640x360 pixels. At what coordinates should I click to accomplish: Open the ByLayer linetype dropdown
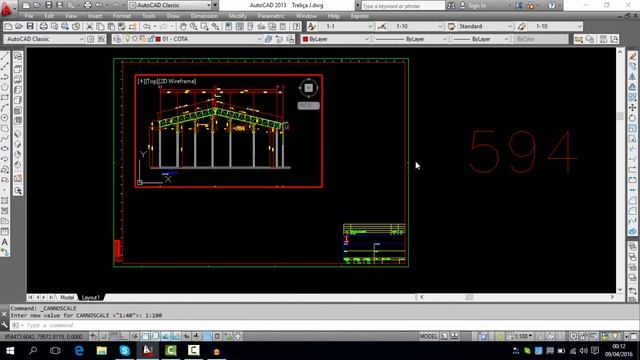[444, 39]
